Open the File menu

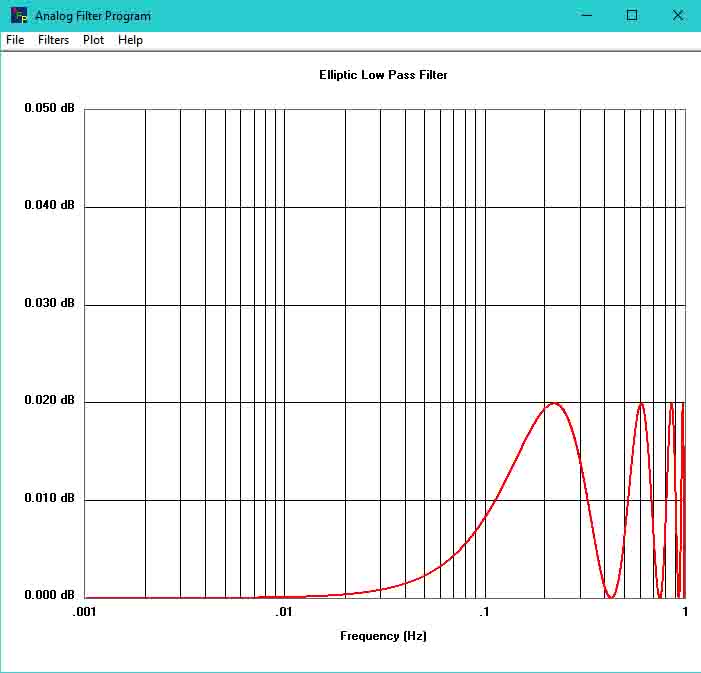pos(15,40)
